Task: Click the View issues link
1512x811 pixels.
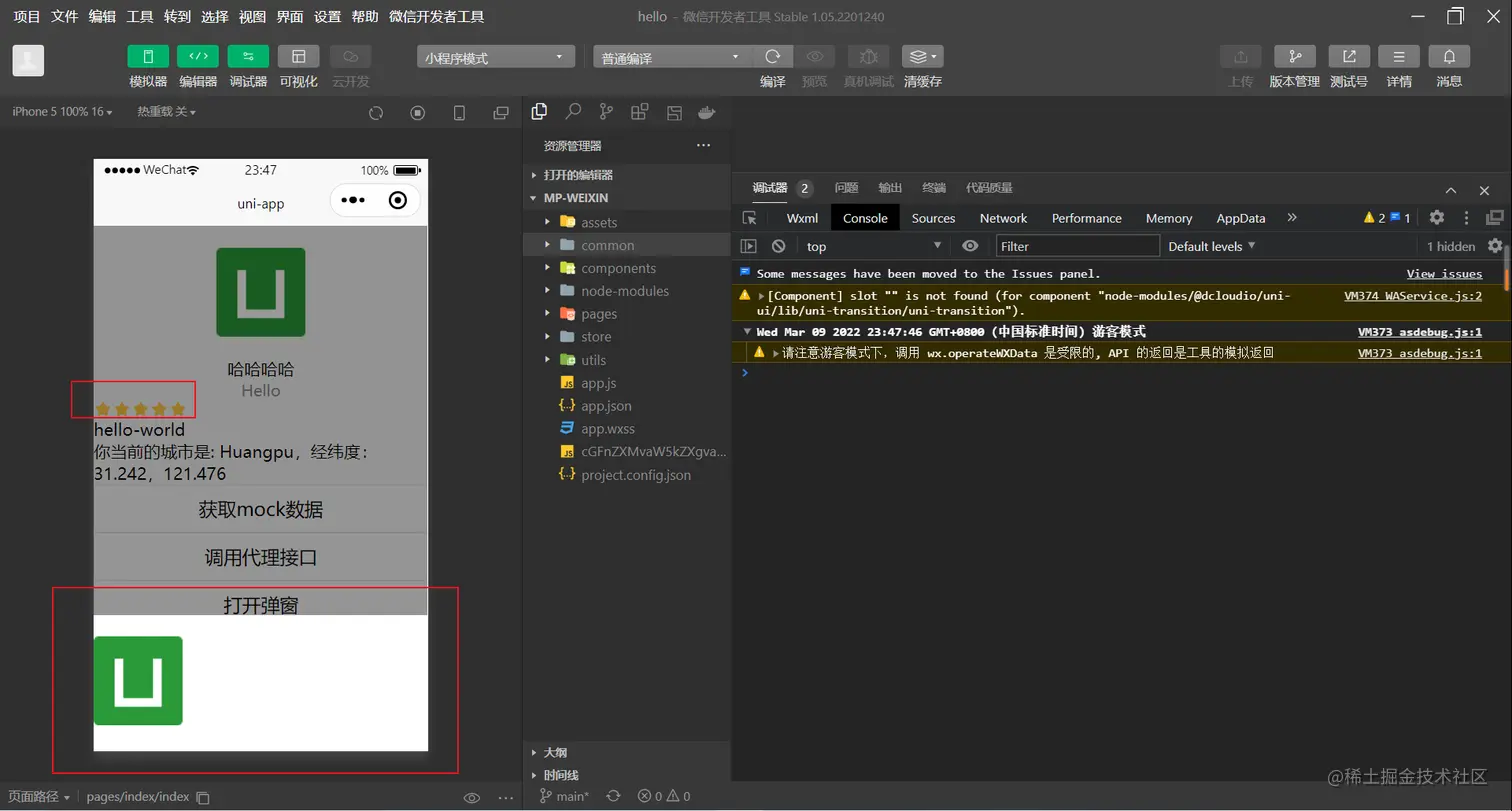Action: (1444, 274)
